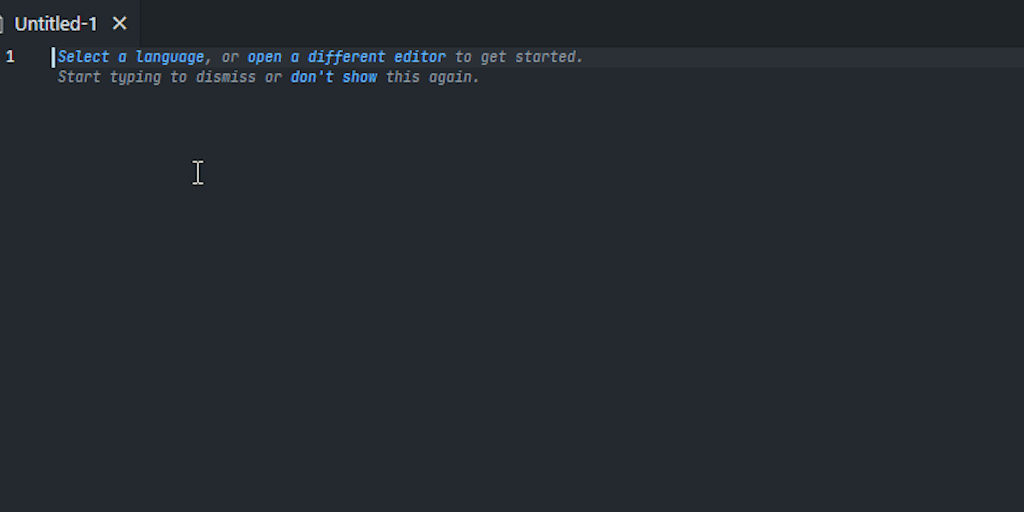
Task: Open the "open a different editor" link
Action: [346, 57]
